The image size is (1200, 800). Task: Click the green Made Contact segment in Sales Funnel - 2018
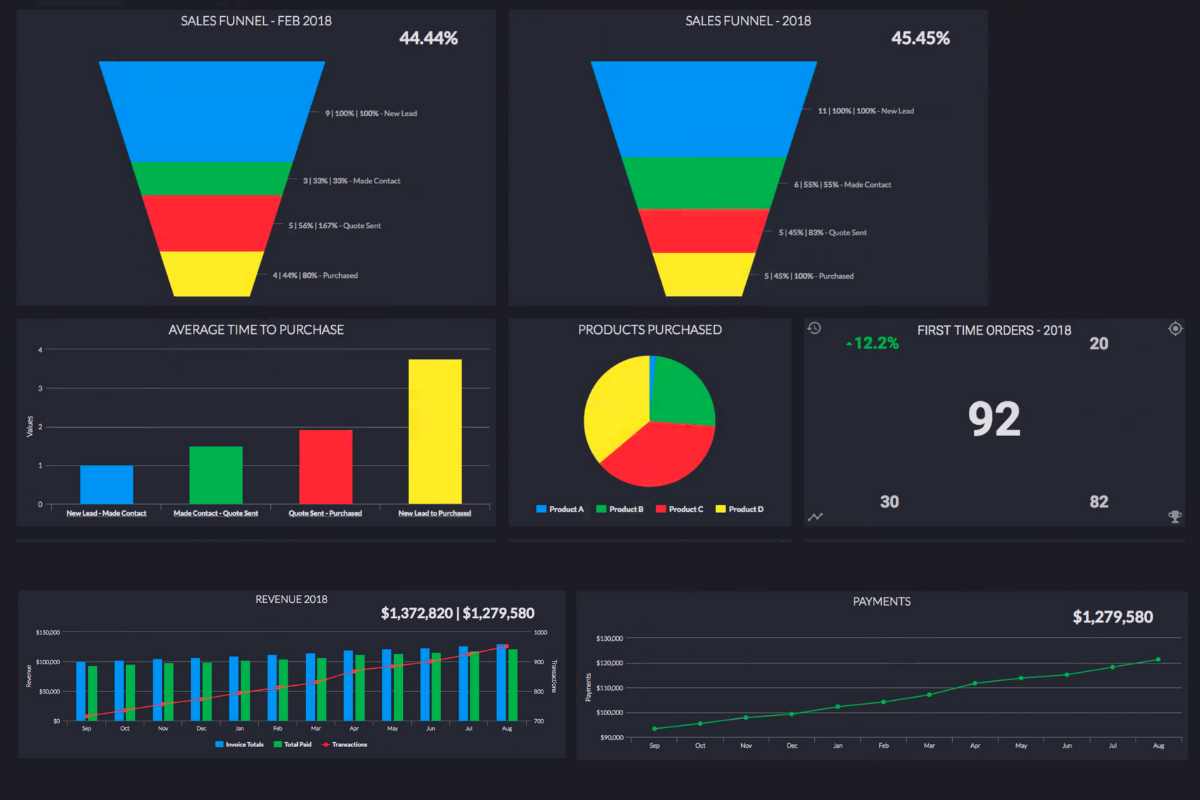coord(704,183)
